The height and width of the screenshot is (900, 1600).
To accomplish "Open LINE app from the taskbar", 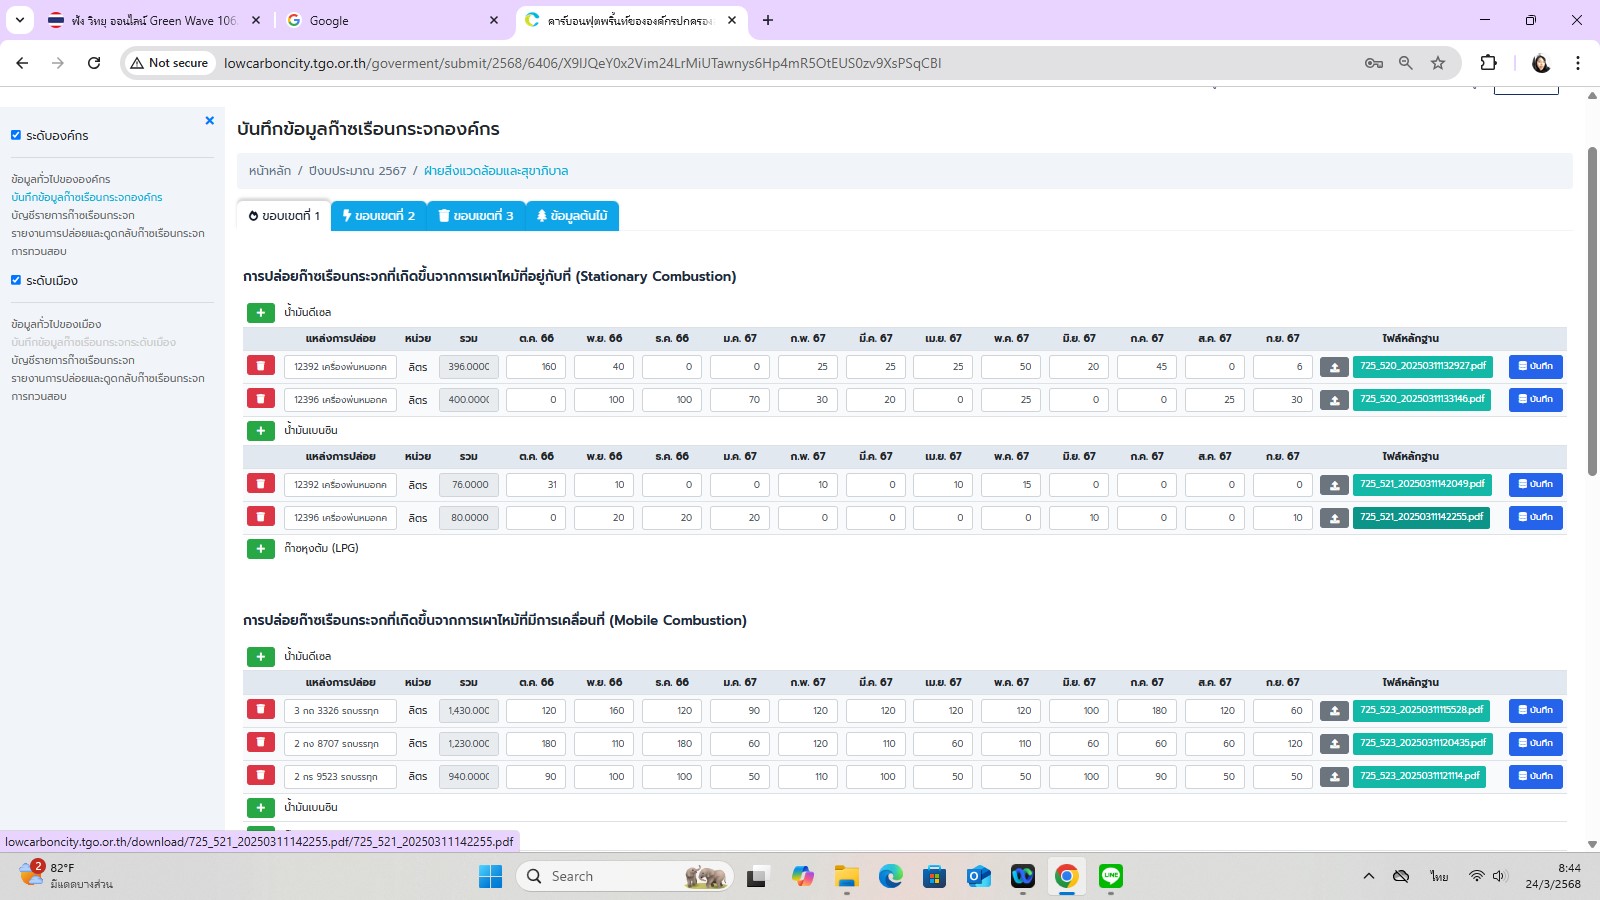I will tap(1110, 877).
